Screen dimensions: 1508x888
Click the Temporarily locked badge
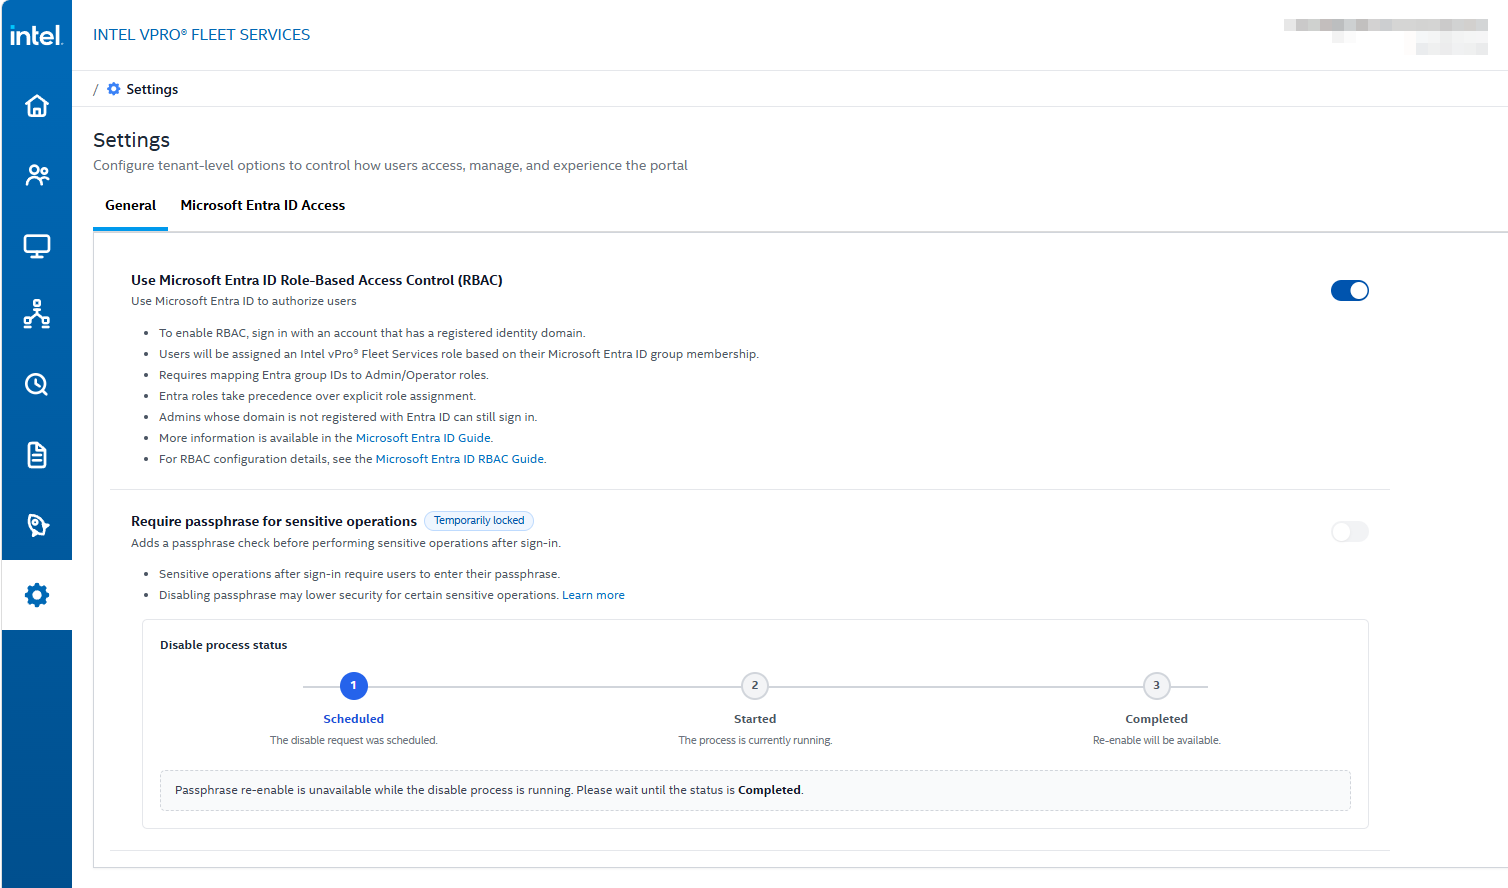tap(479, 521)
